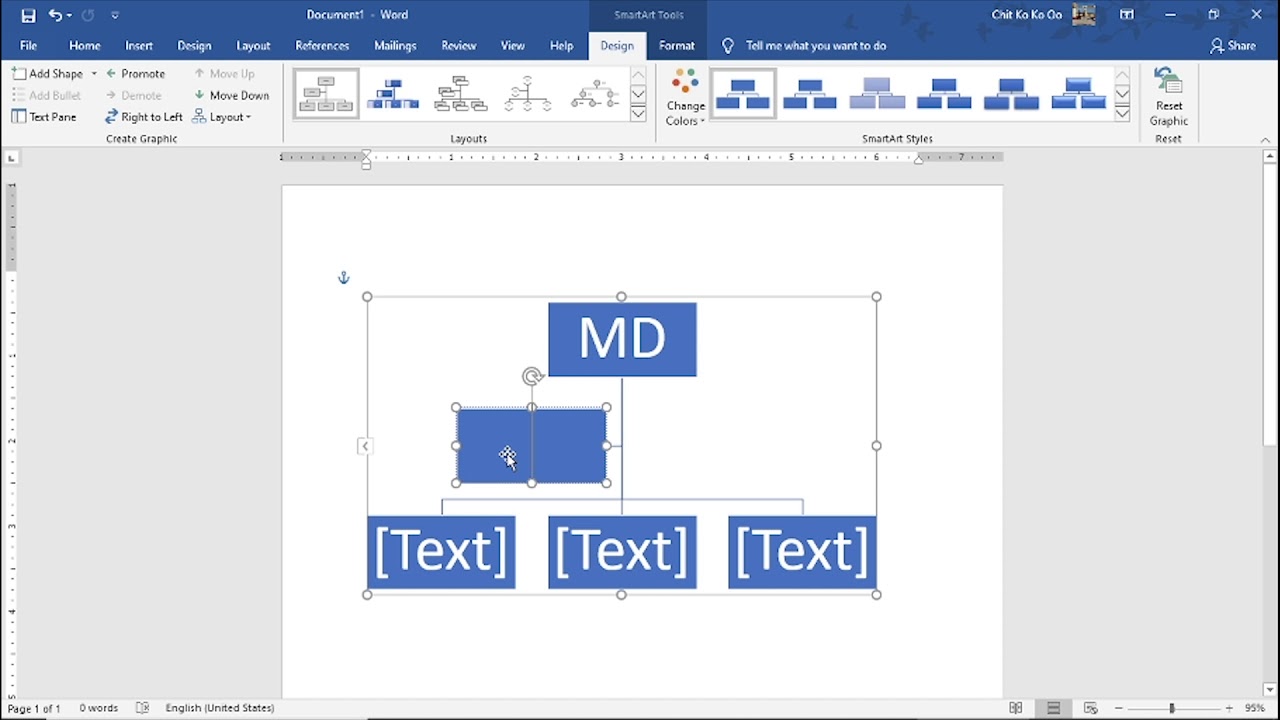1280x720 pixels.
Task: Open the References ribbon tab
Action: pos(322,46)
